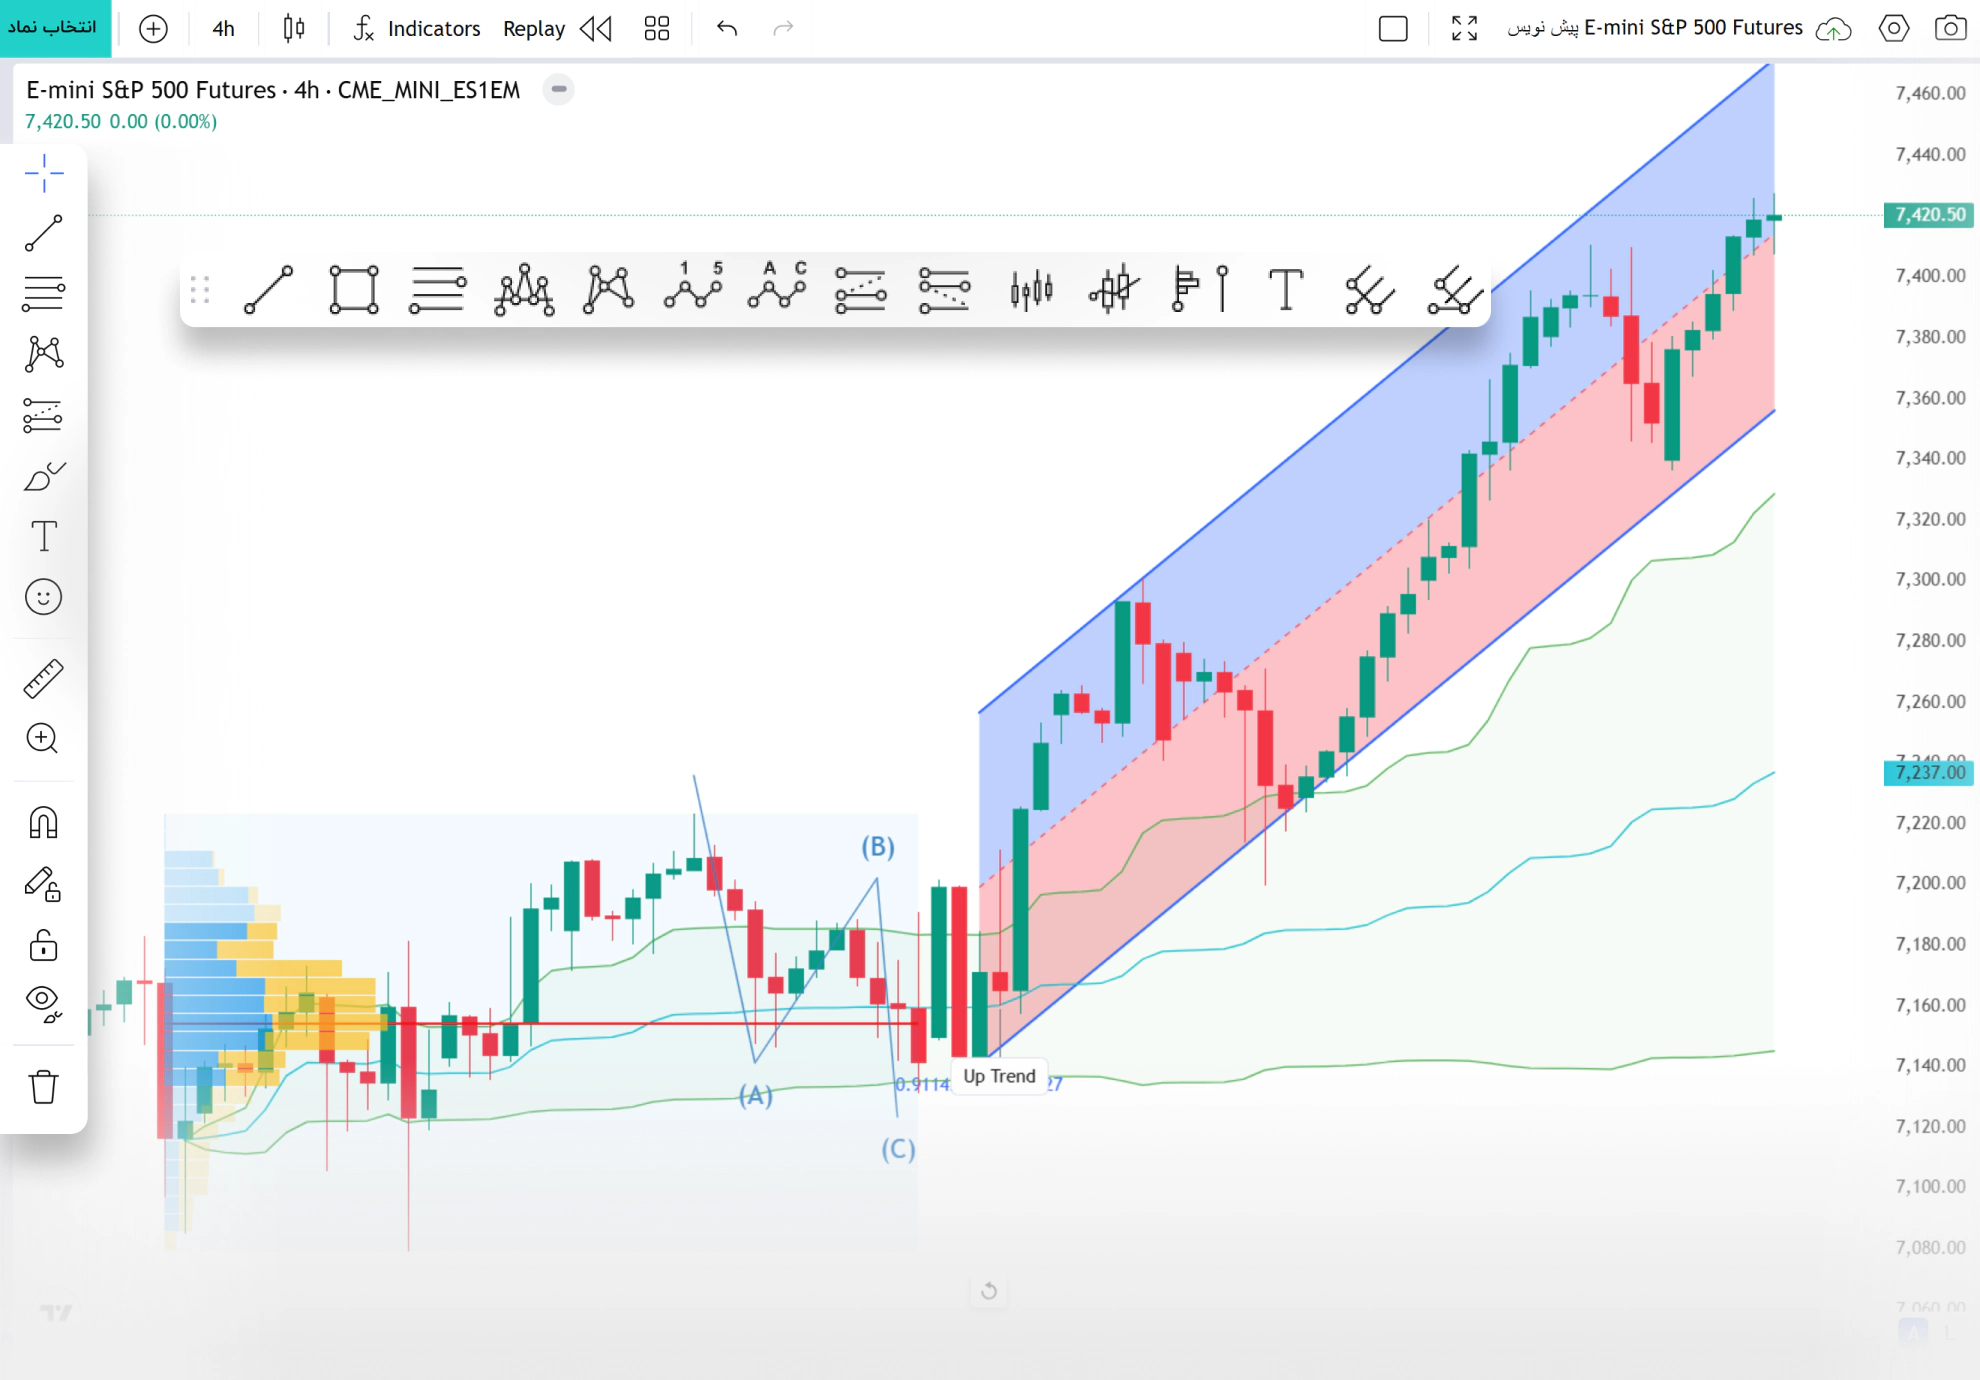Pick the volume profile tool in floating toolbar
The image size is (1980, 1380).
point(1200,290)
